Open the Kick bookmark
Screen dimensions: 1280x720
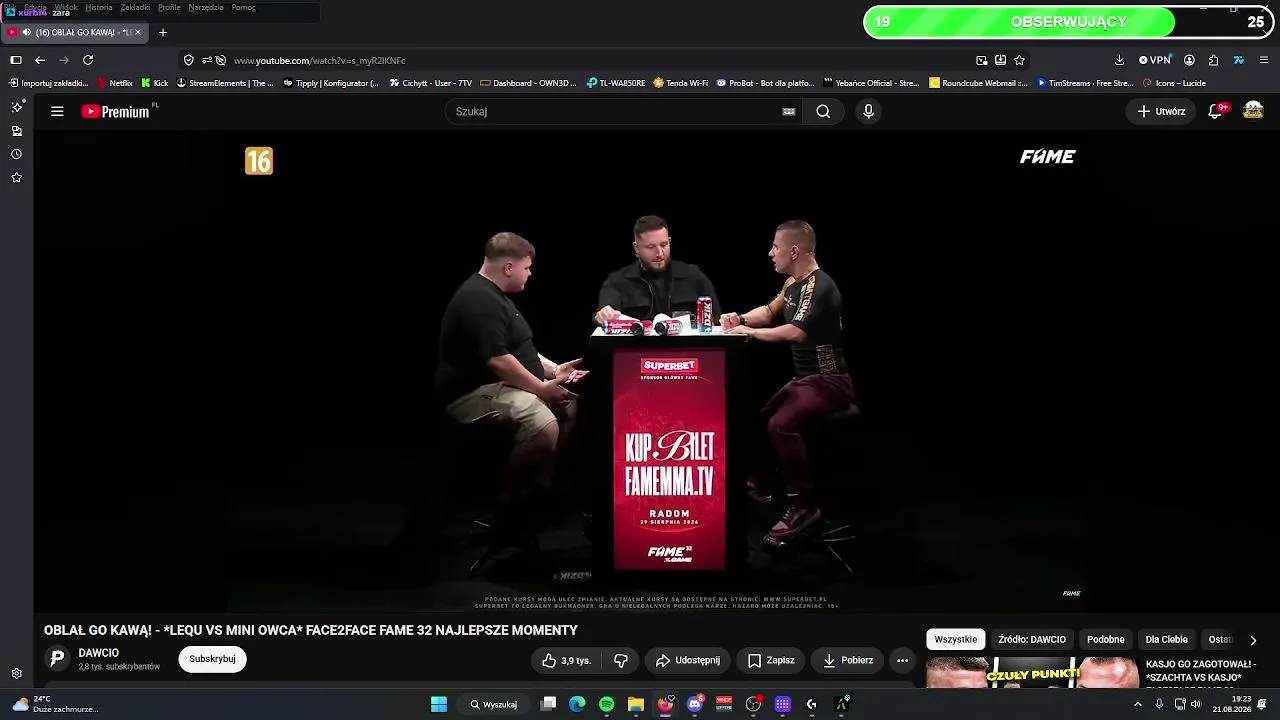pos(155,83)
